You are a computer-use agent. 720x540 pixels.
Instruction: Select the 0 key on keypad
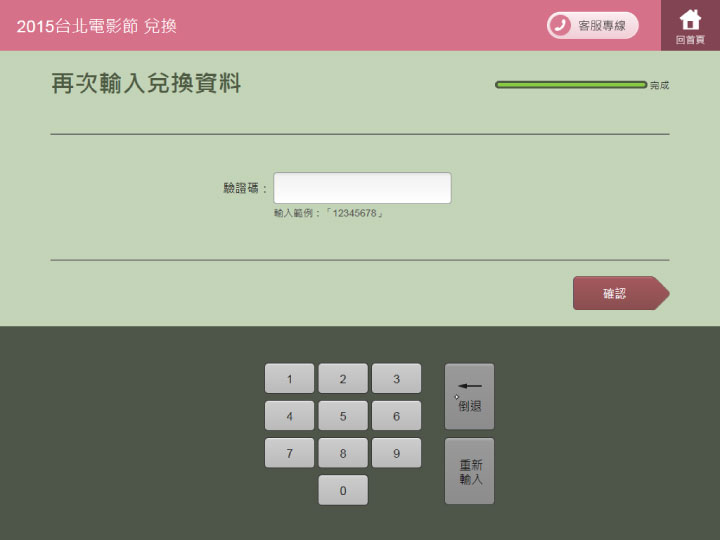[343, 490]
